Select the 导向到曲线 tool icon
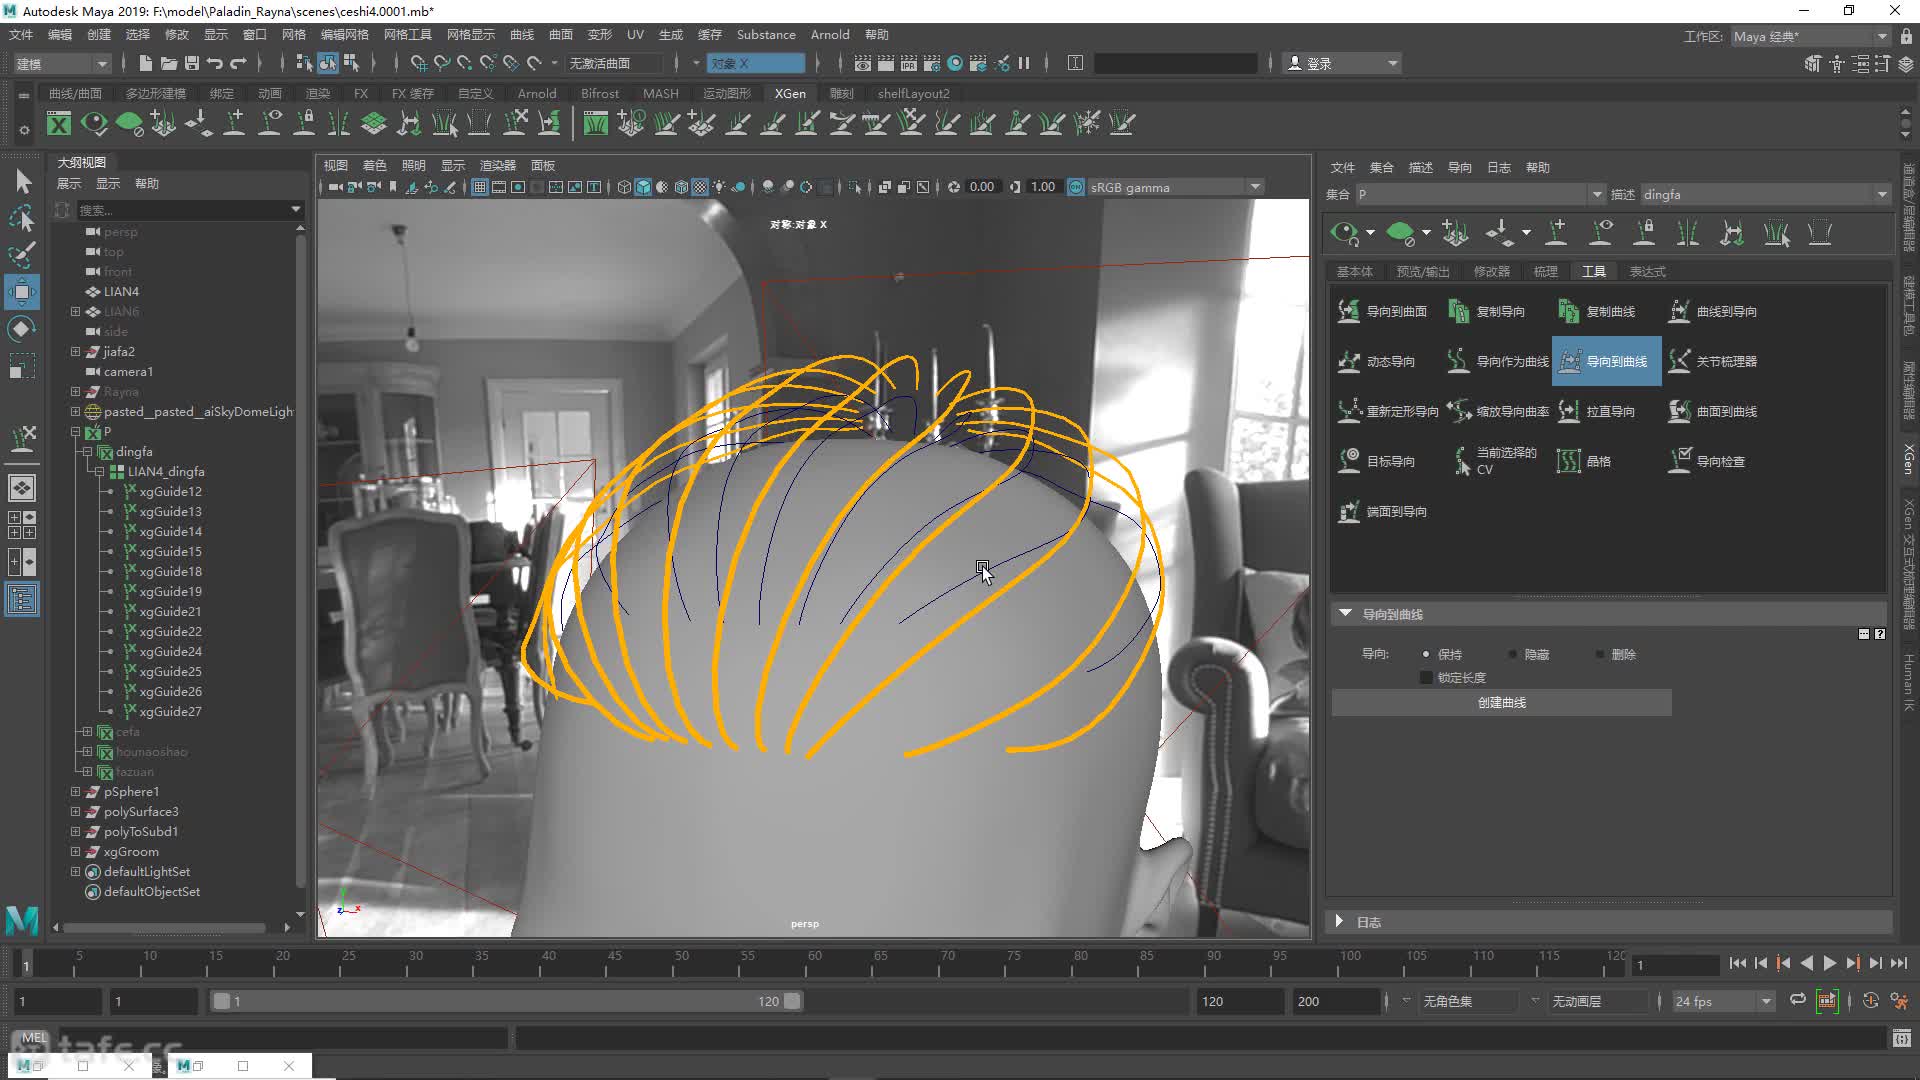Image resolution: width=1920 pixels, height=1080 pixels. coord(1570,361)
